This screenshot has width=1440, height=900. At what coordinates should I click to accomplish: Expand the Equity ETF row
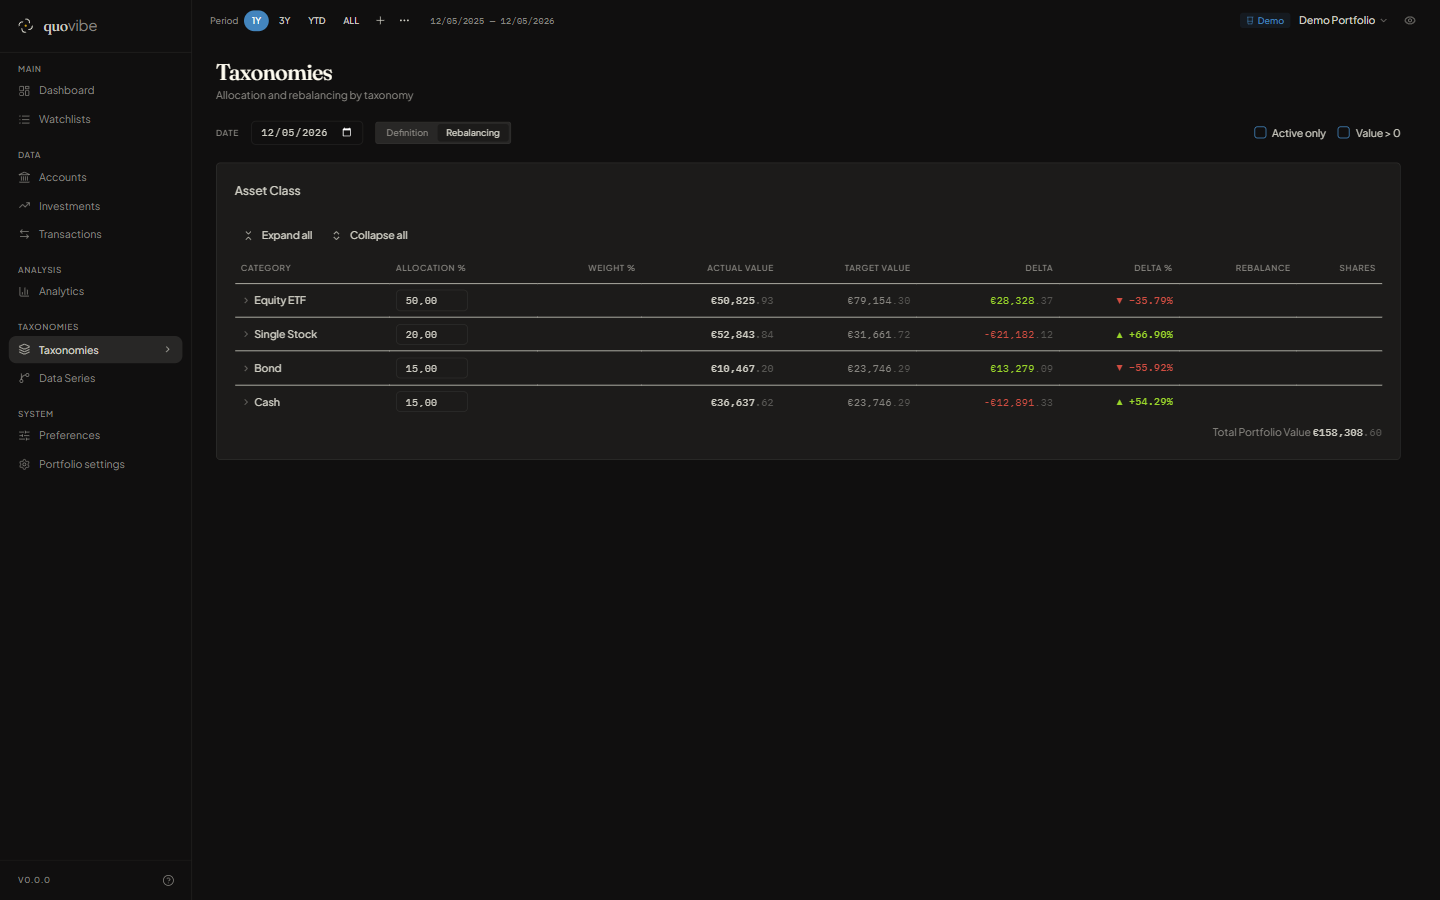click(x=246, y=300)
